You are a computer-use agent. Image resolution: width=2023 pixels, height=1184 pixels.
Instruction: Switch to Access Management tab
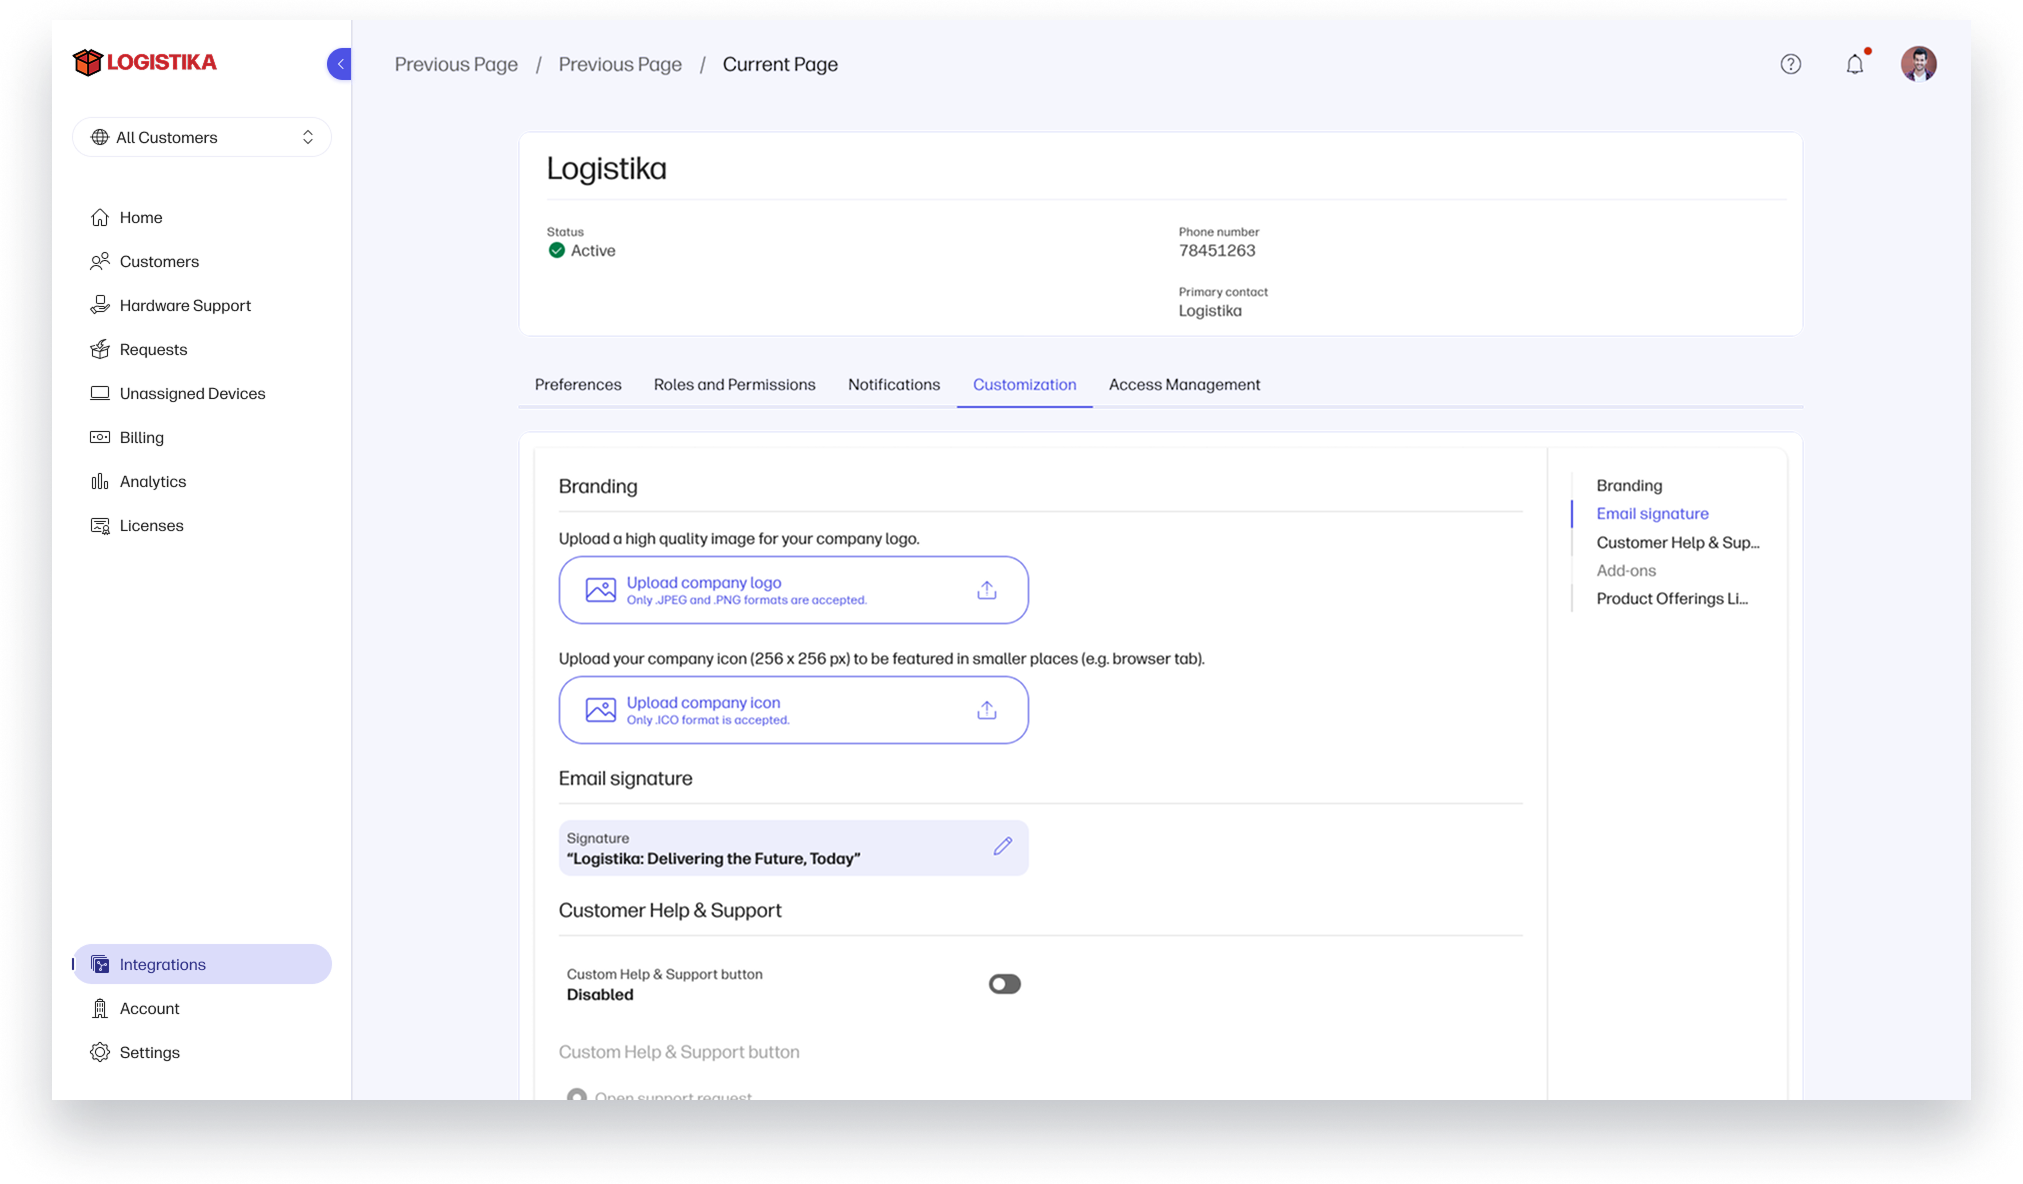pyautogui.click(x=1184, y=385)
